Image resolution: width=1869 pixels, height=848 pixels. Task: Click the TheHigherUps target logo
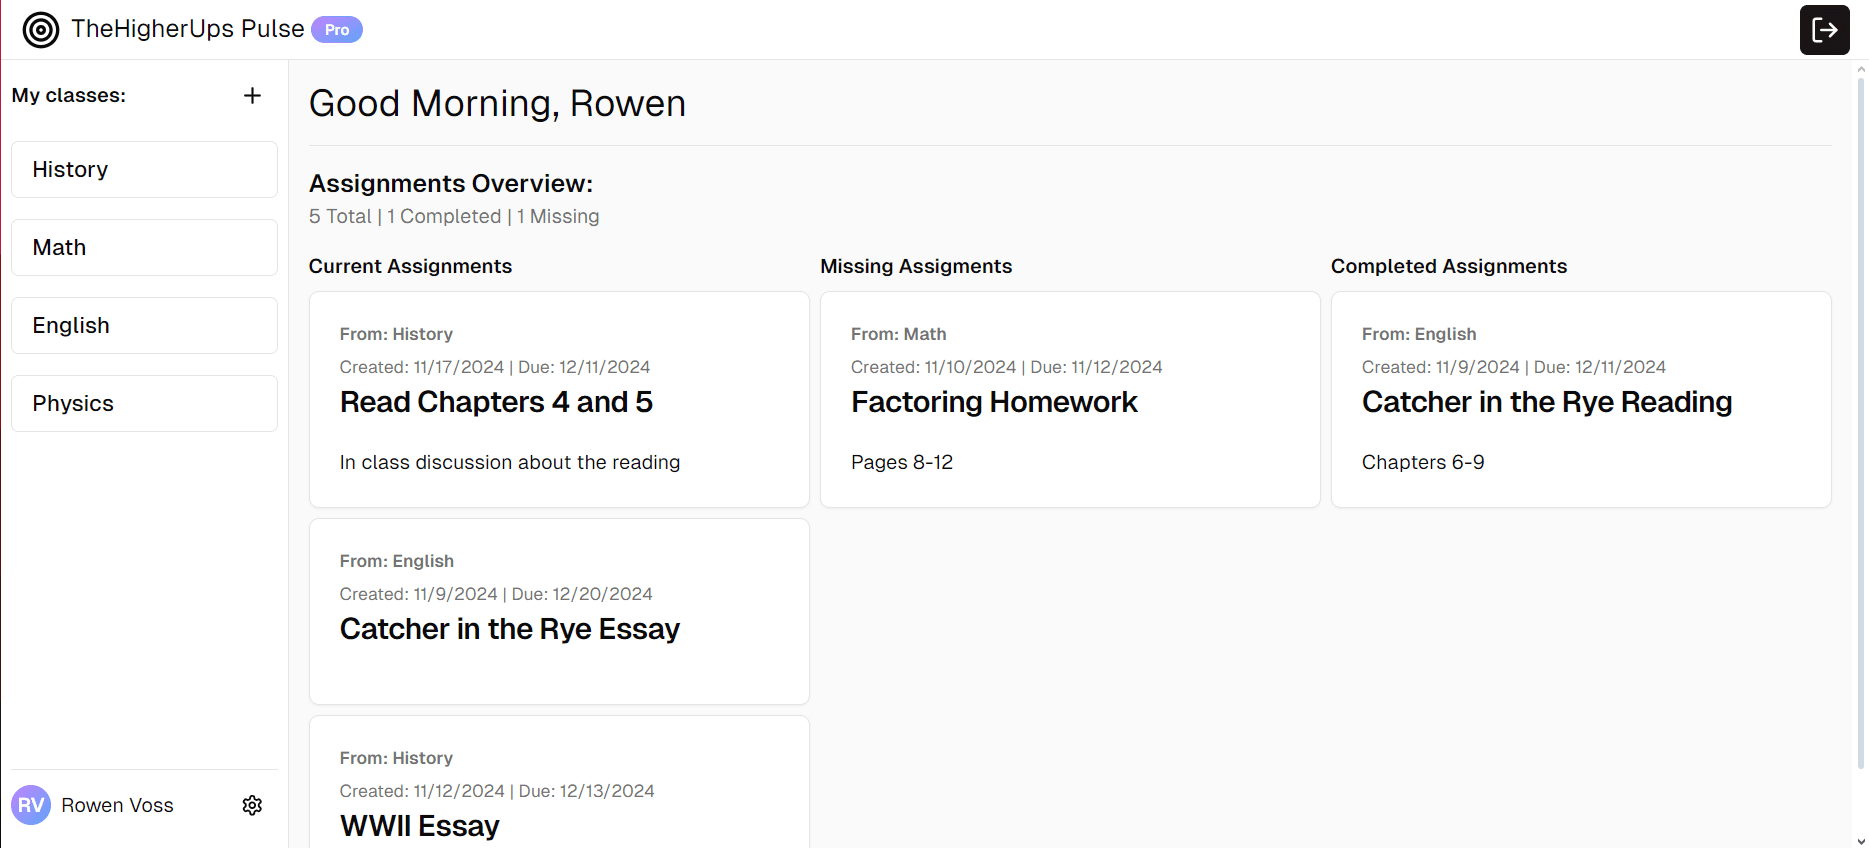point(41,30)
